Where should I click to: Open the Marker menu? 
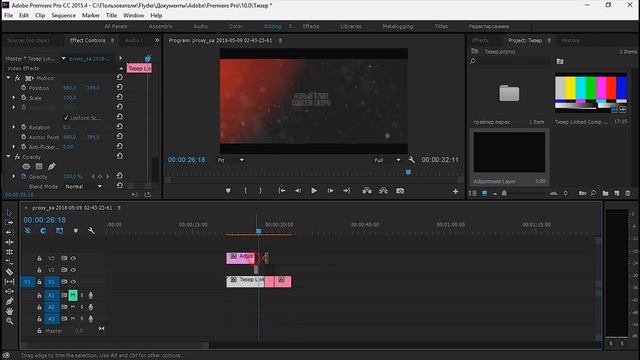(x=91, y=16)
